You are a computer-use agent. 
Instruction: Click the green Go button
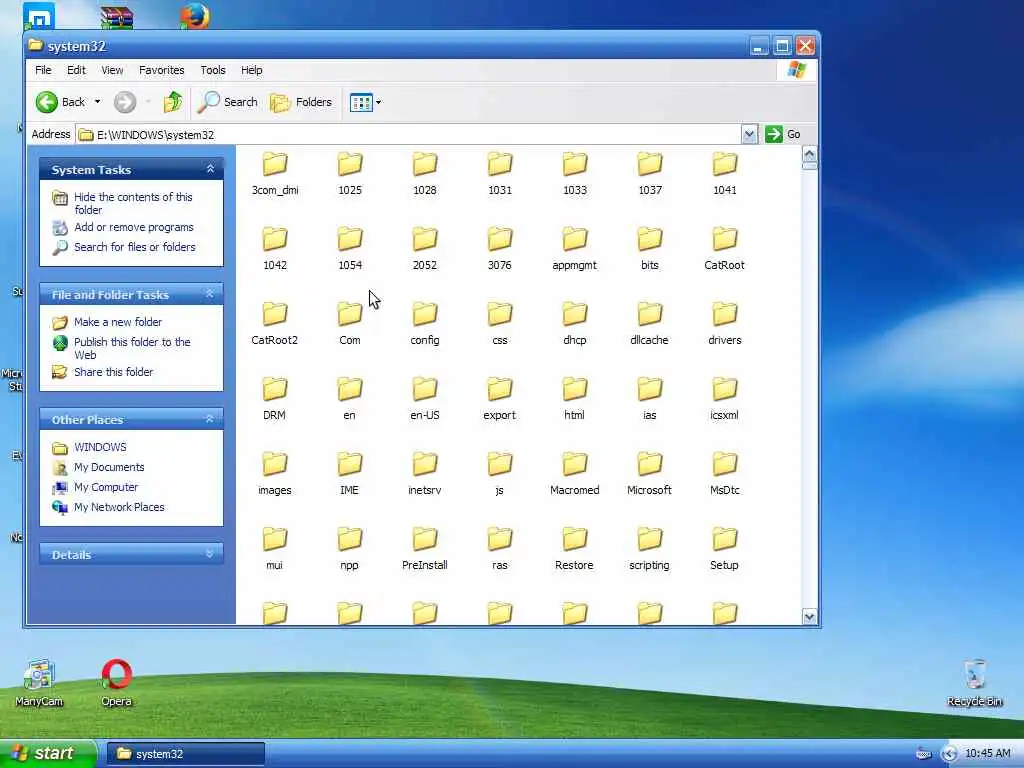783,135
